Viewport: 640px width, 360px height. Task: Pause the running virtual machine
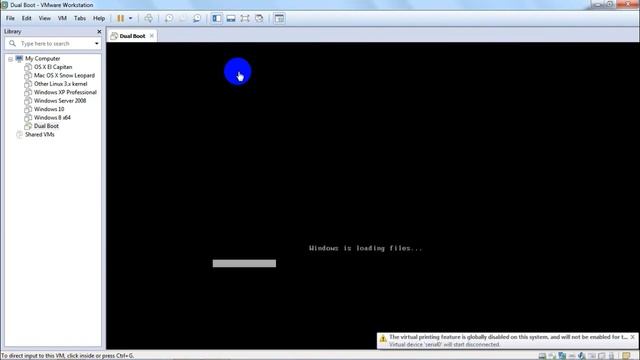120,18
